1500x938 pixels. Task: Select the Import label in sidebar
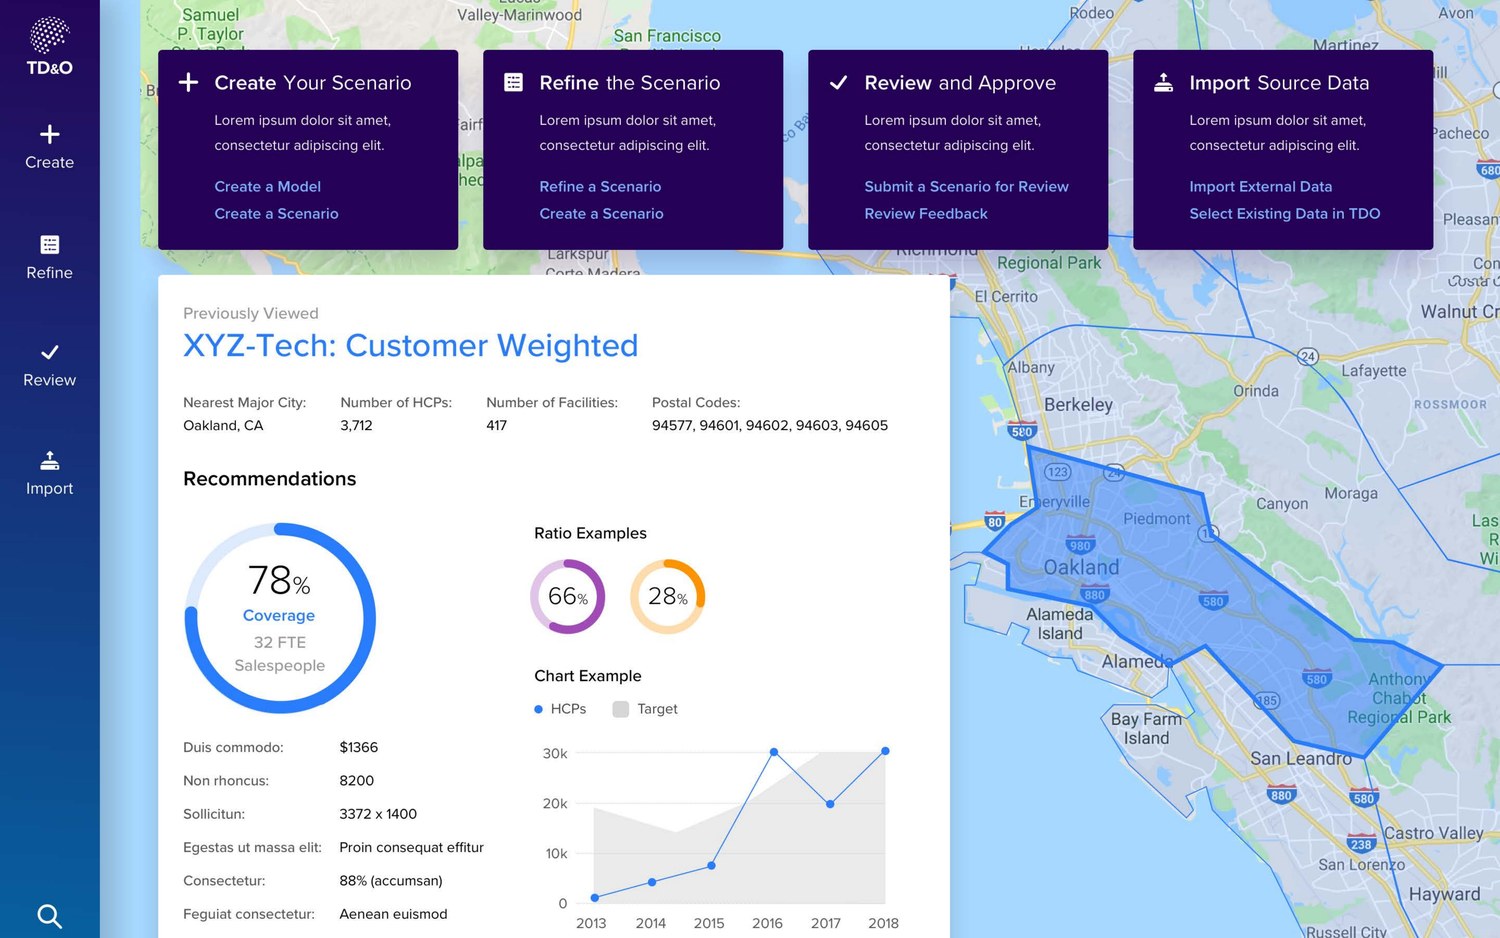pos(50,488)
